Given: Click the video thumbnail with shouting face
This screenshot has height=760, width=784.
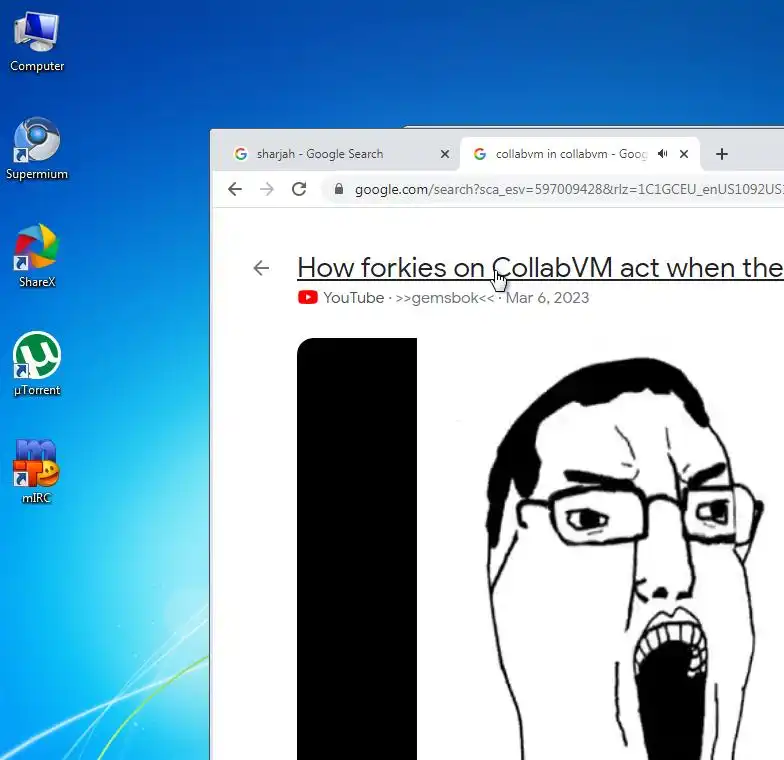Looking at the screenshot, I should point(540,548).
